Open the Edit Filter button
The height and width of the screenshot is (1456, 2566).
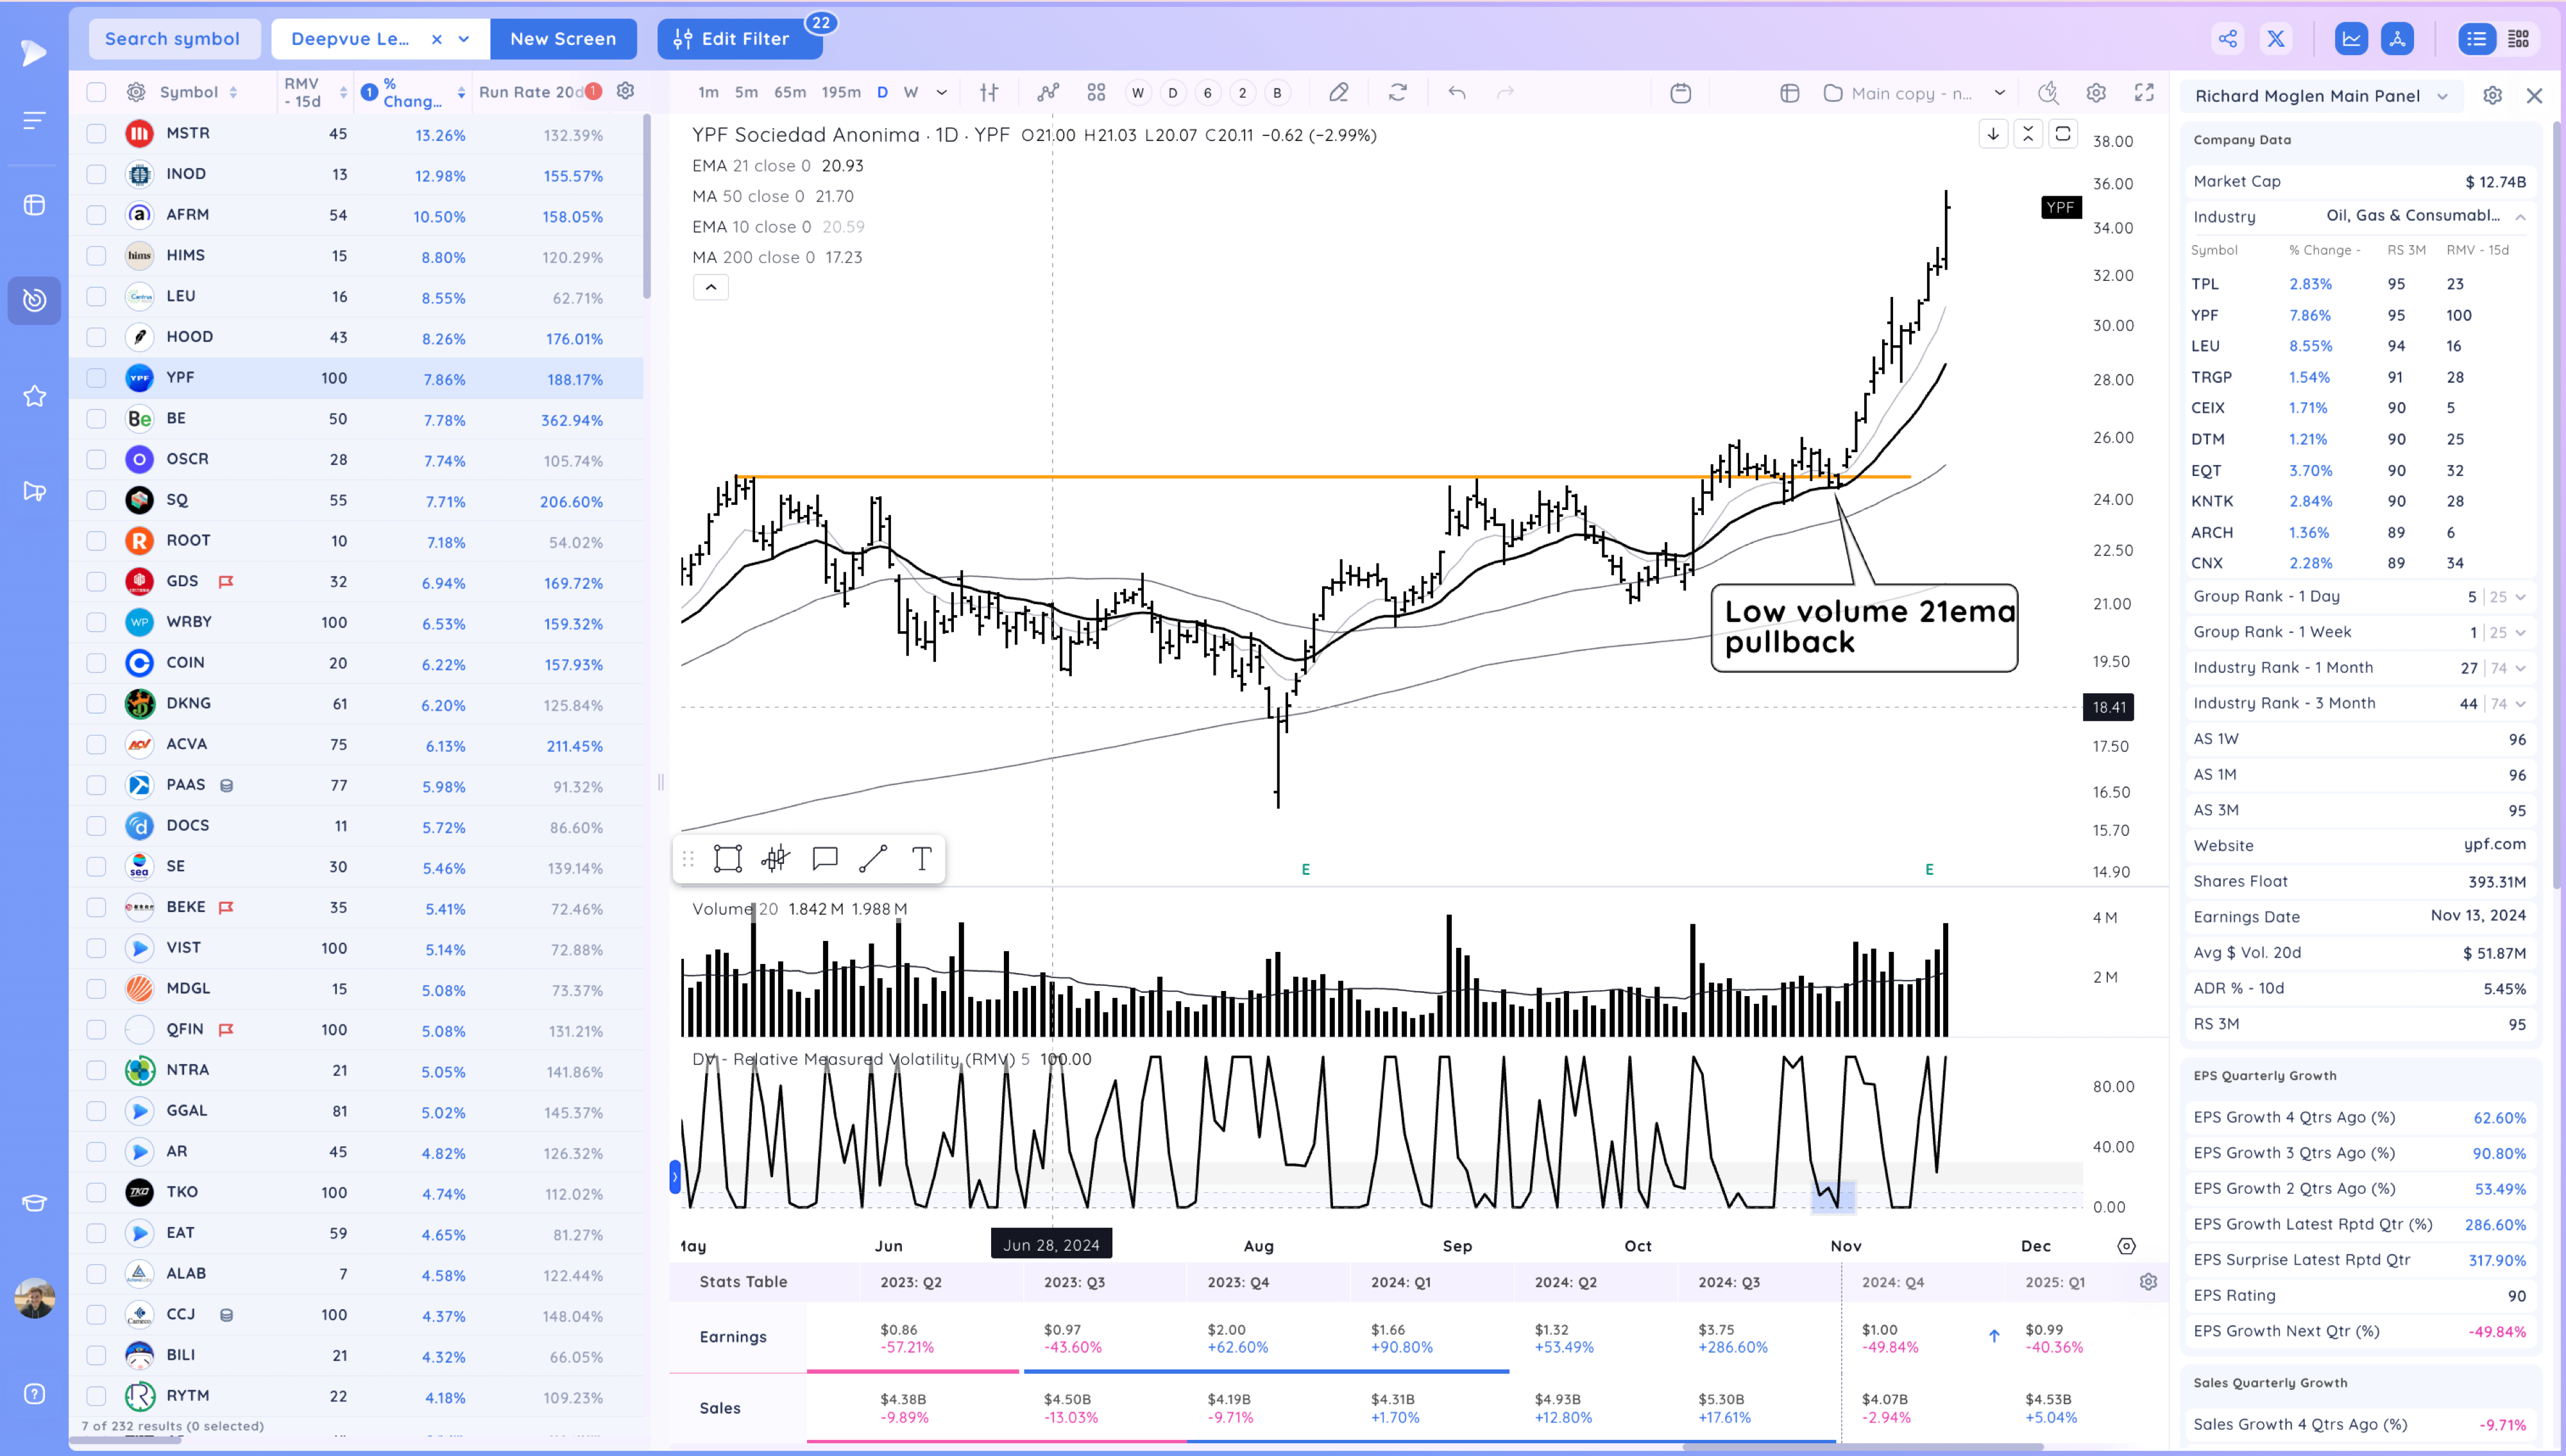740,39
